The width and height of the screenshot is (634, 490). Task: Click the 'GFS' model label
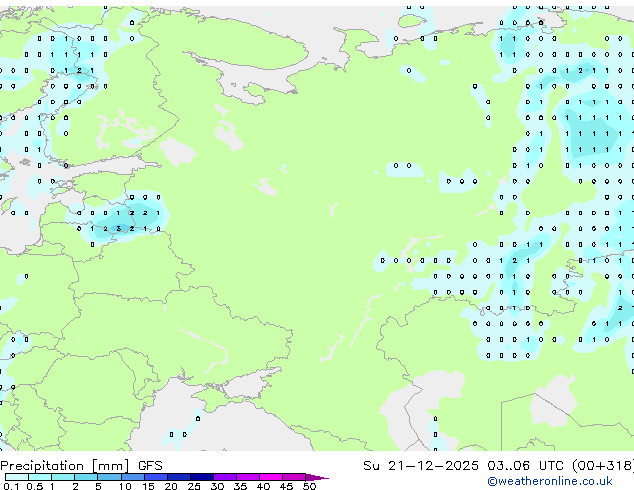150,466
